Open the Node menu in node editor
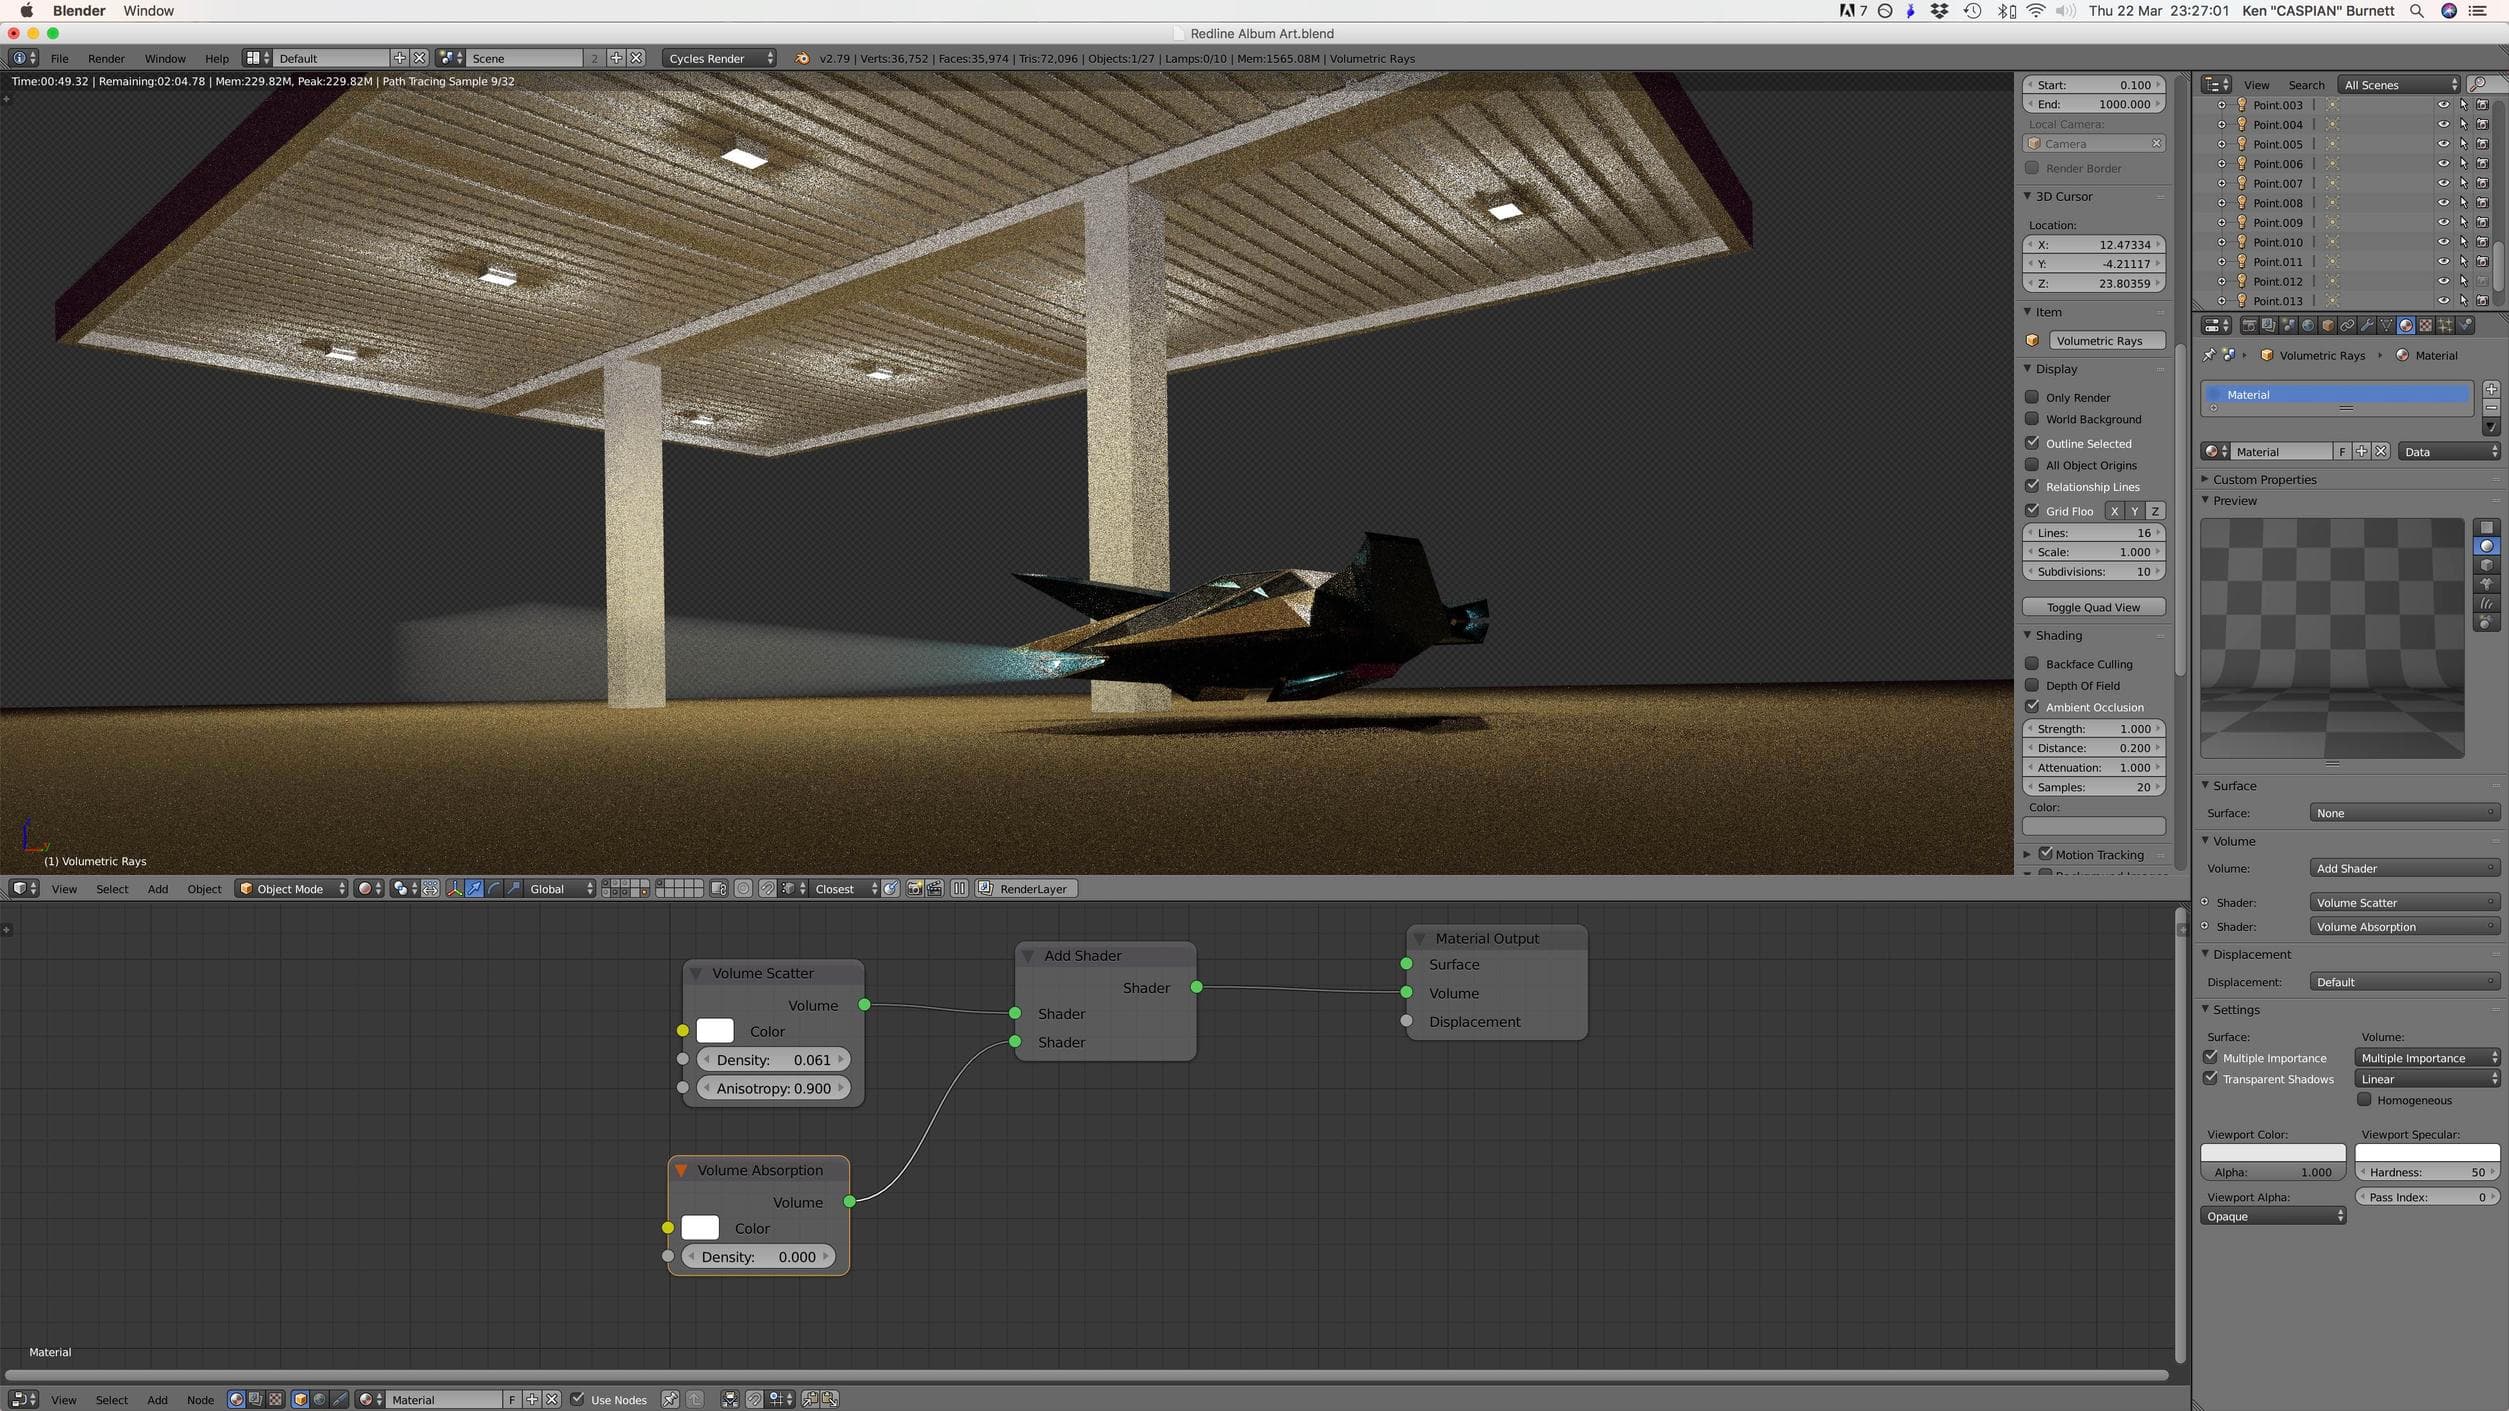 coord(200,1399)
